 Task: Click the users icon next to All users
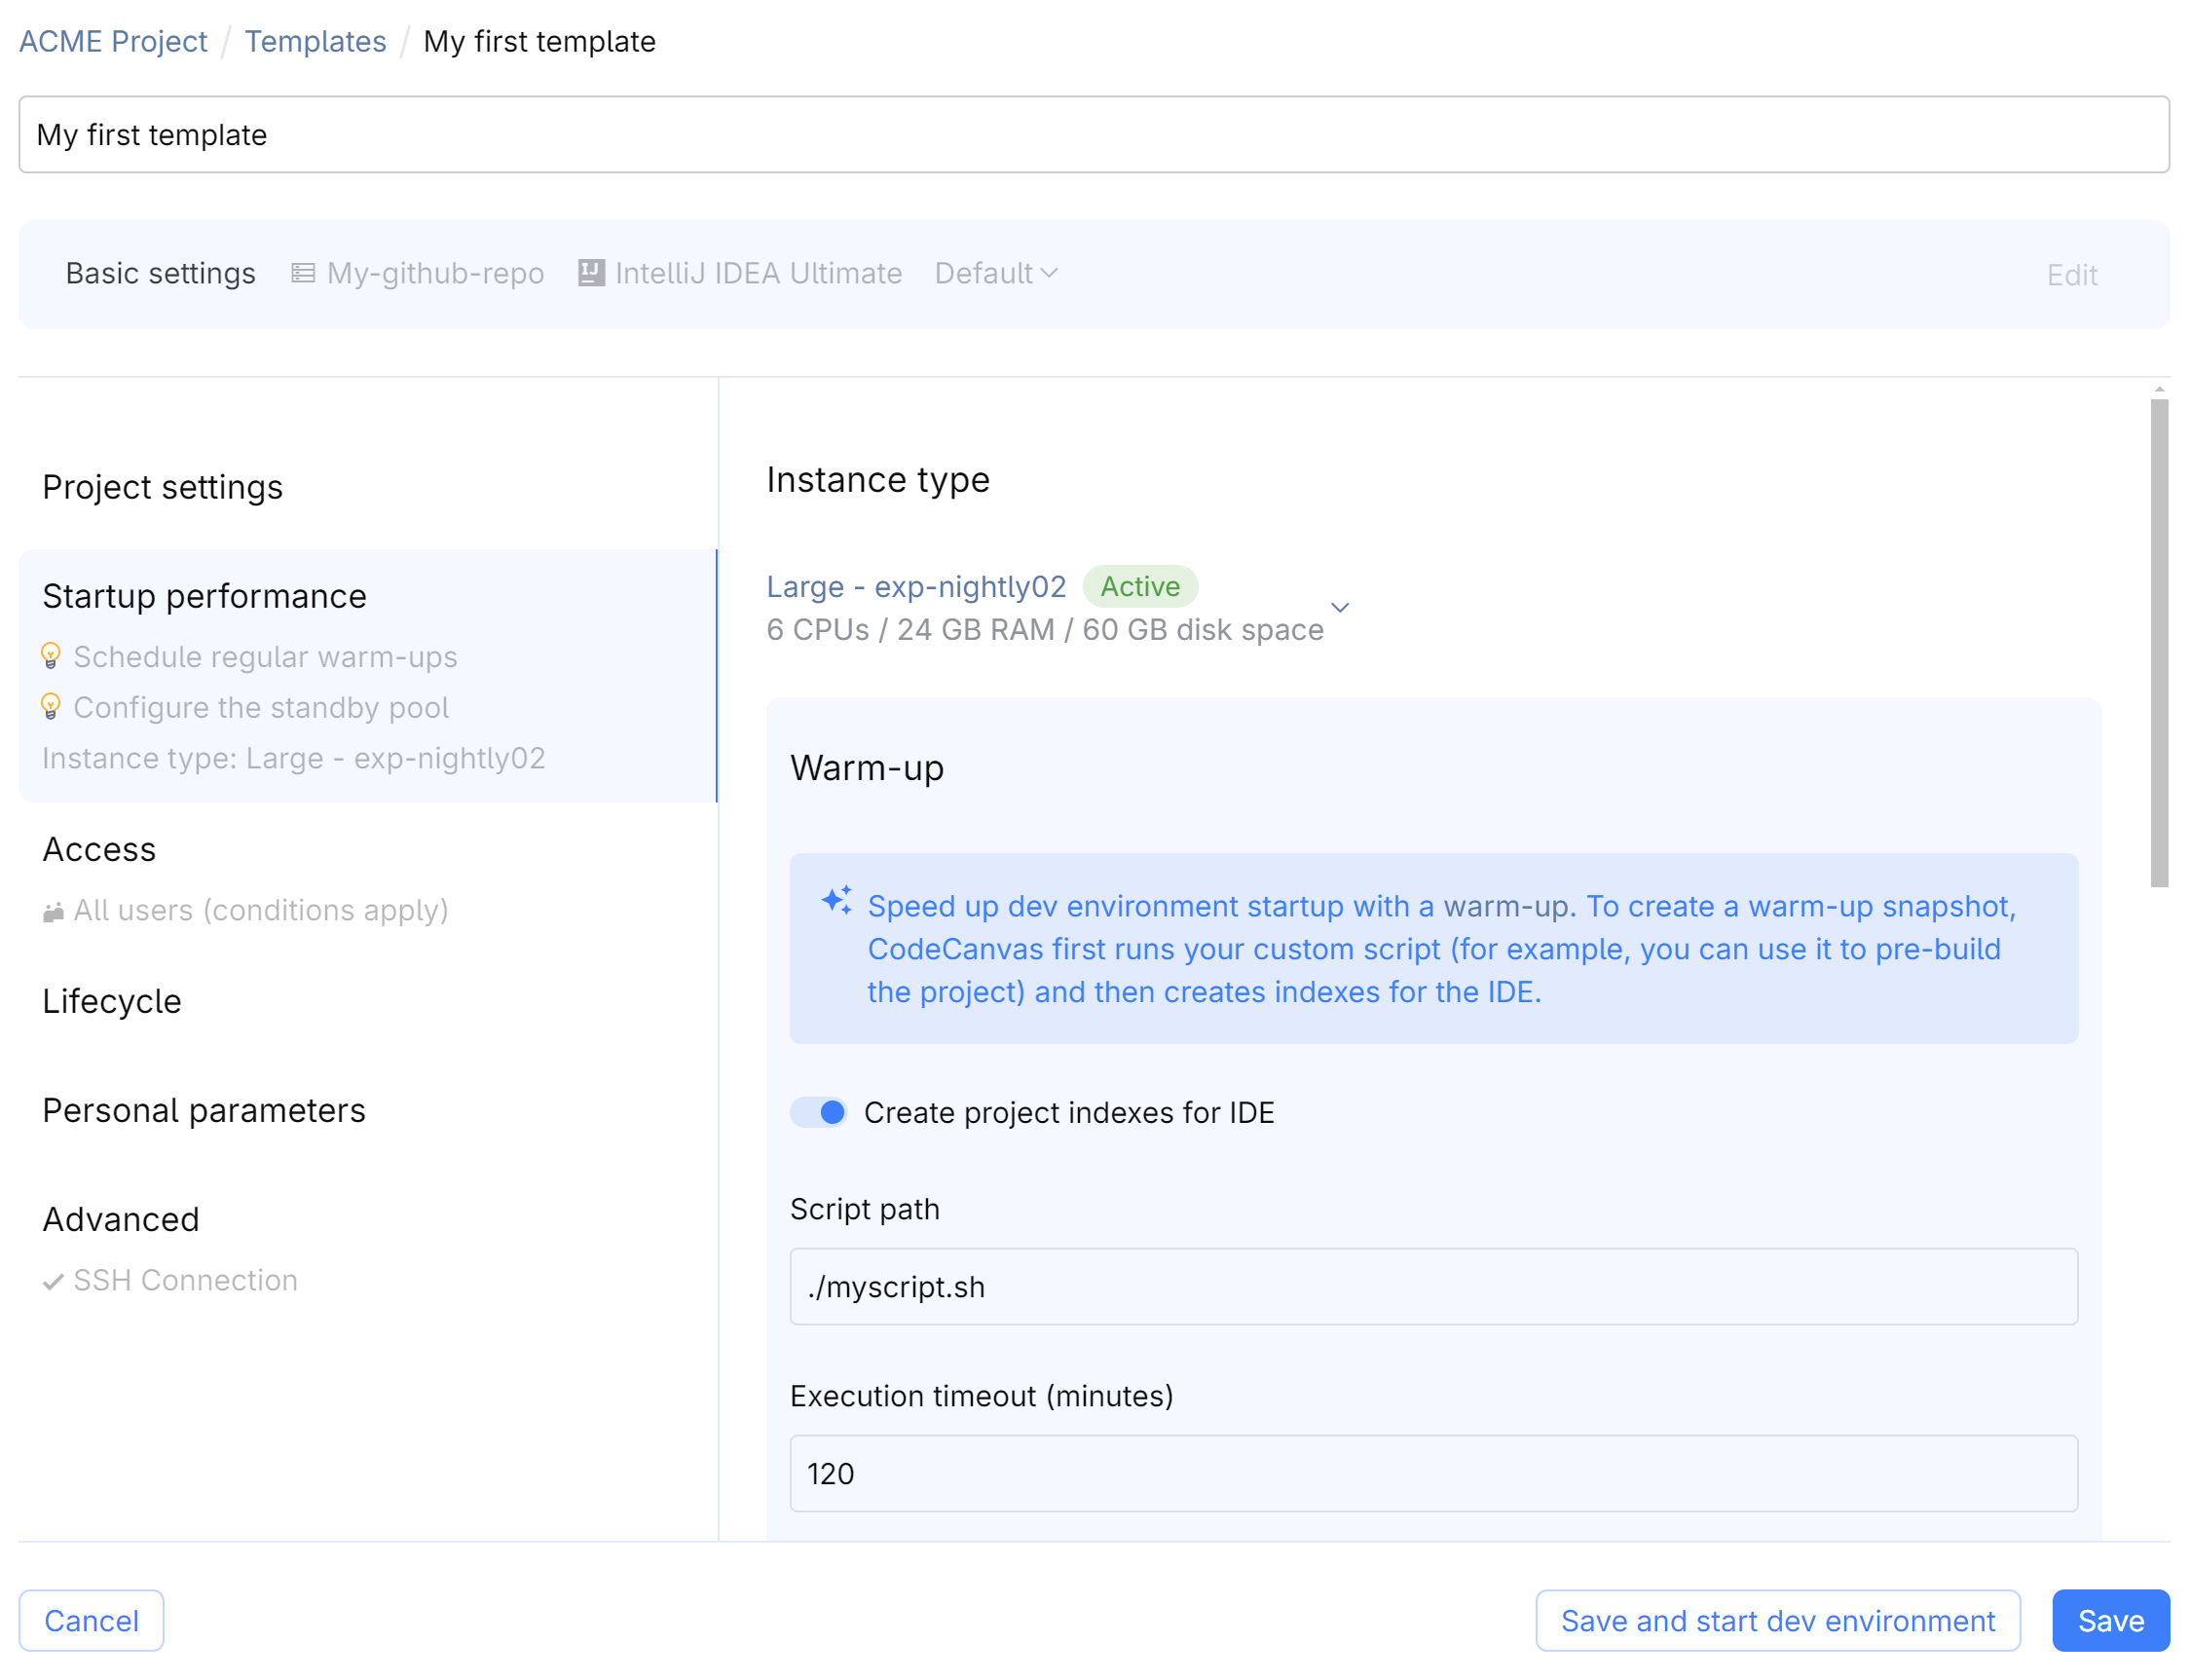pos(53,911)
